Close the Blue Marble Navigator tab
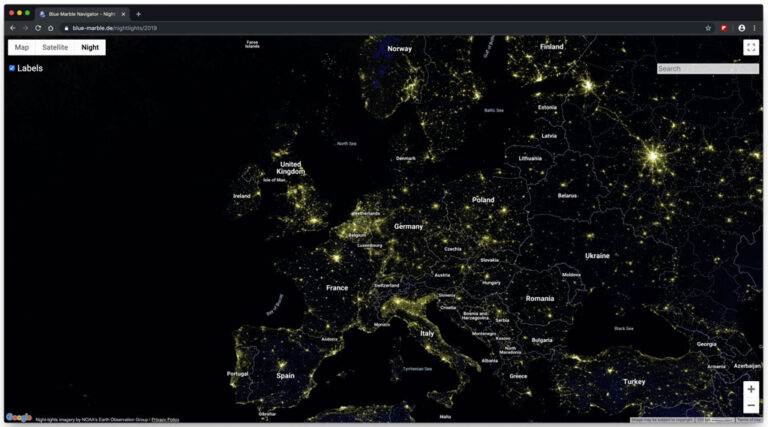This screenshot has width=768, height=427. coord(123,14)
